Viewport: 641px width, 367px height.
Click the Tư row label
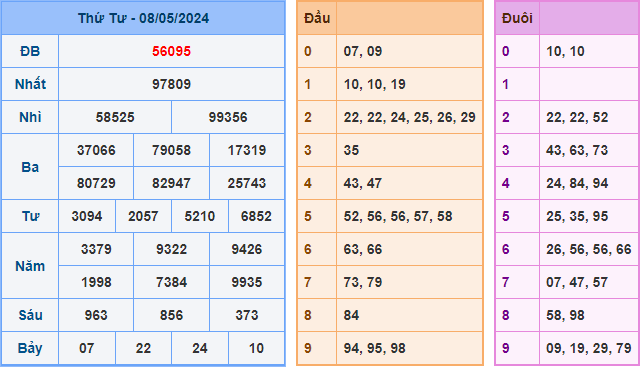(30, 216)
